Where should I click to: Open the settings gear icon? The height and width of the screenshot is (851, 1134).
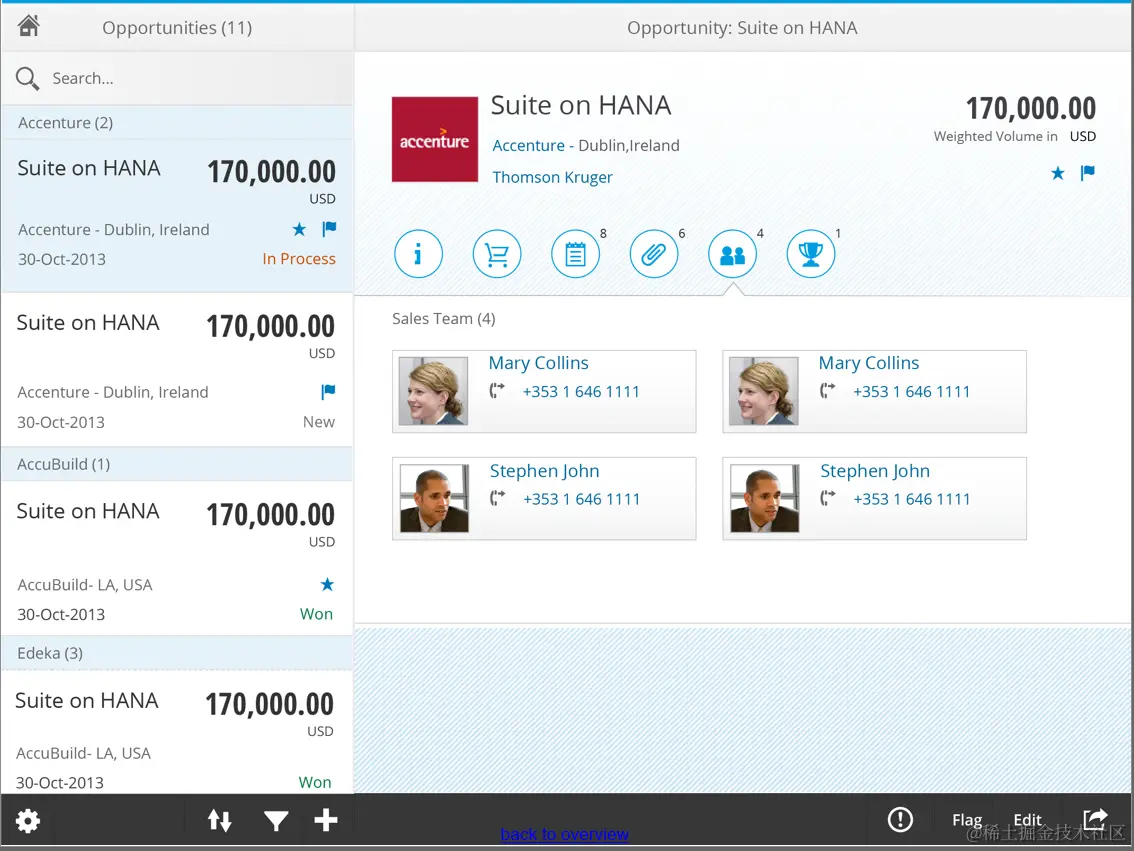(27, 821)
